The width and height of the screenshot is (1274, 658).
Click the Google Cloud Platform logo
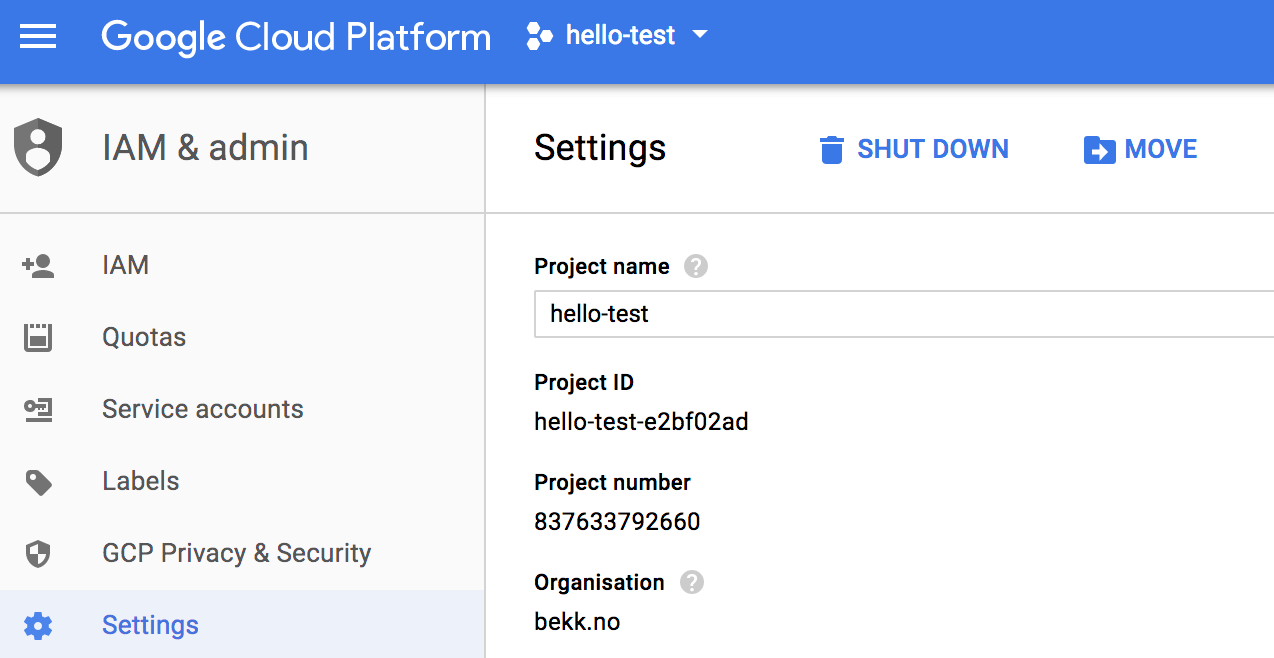pyautogui.click(x=296, y=38)
